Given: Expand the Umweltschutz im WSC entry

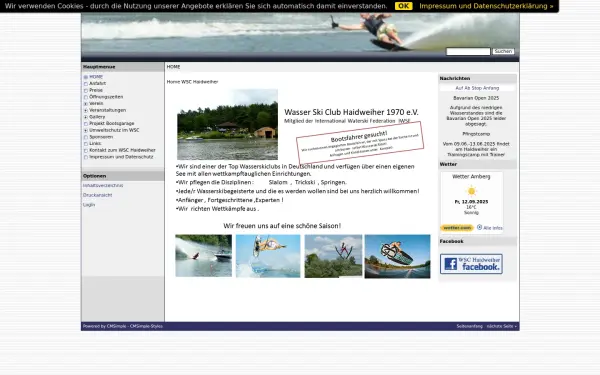Looking at the screenshot, I should pos(86,130).
